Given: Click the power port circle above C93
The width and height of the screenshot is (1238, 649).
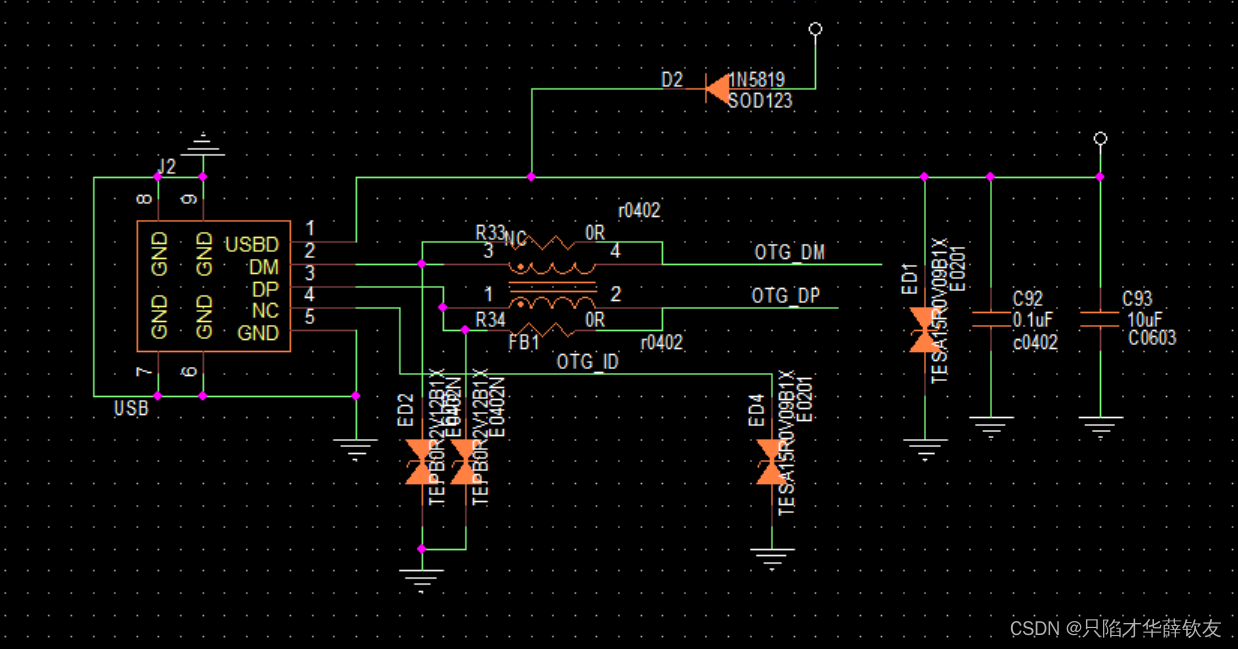Looking at the screenshot, I should [1100, 139].
